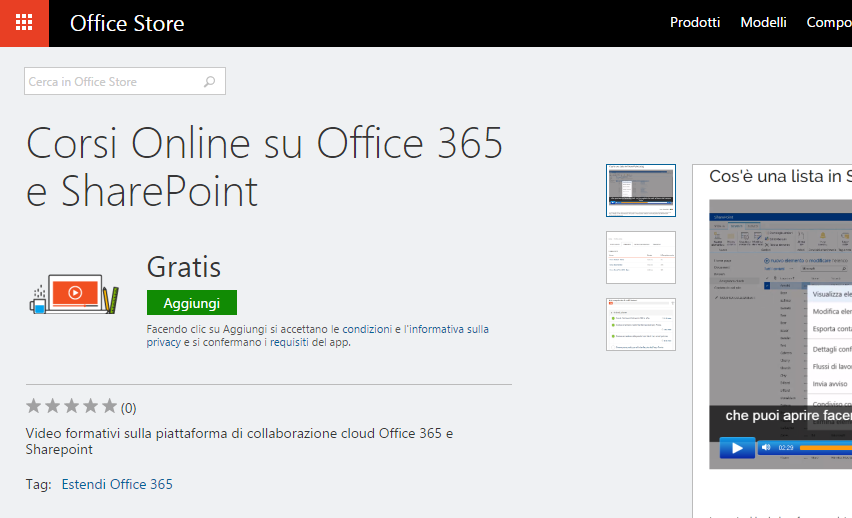
Task: Go to Office Store home title
Action: pos(127,23)
